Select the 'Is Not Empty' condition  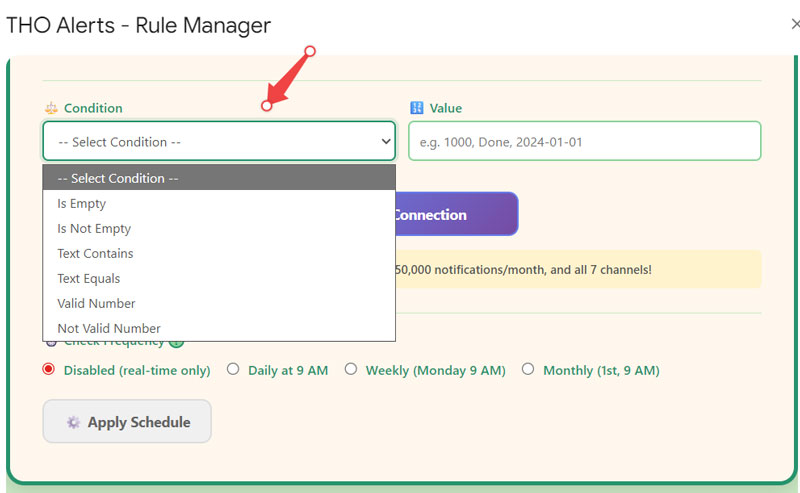click(x=219, y=228)
